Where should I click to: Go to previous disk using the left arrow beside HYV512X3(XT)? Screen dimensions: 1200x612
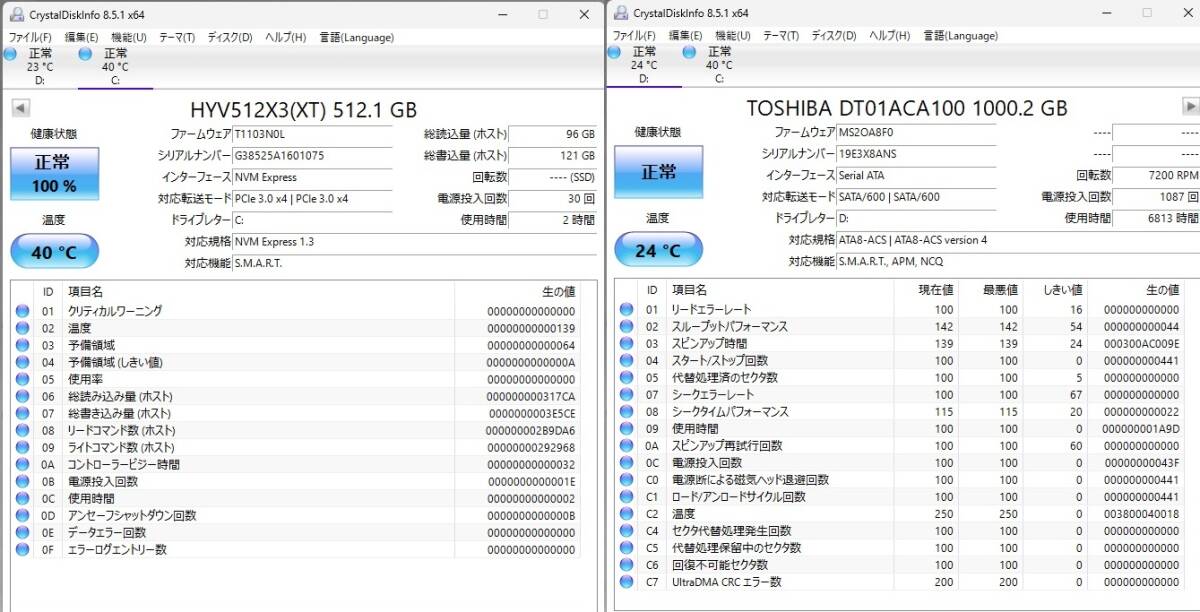point(19,107)
